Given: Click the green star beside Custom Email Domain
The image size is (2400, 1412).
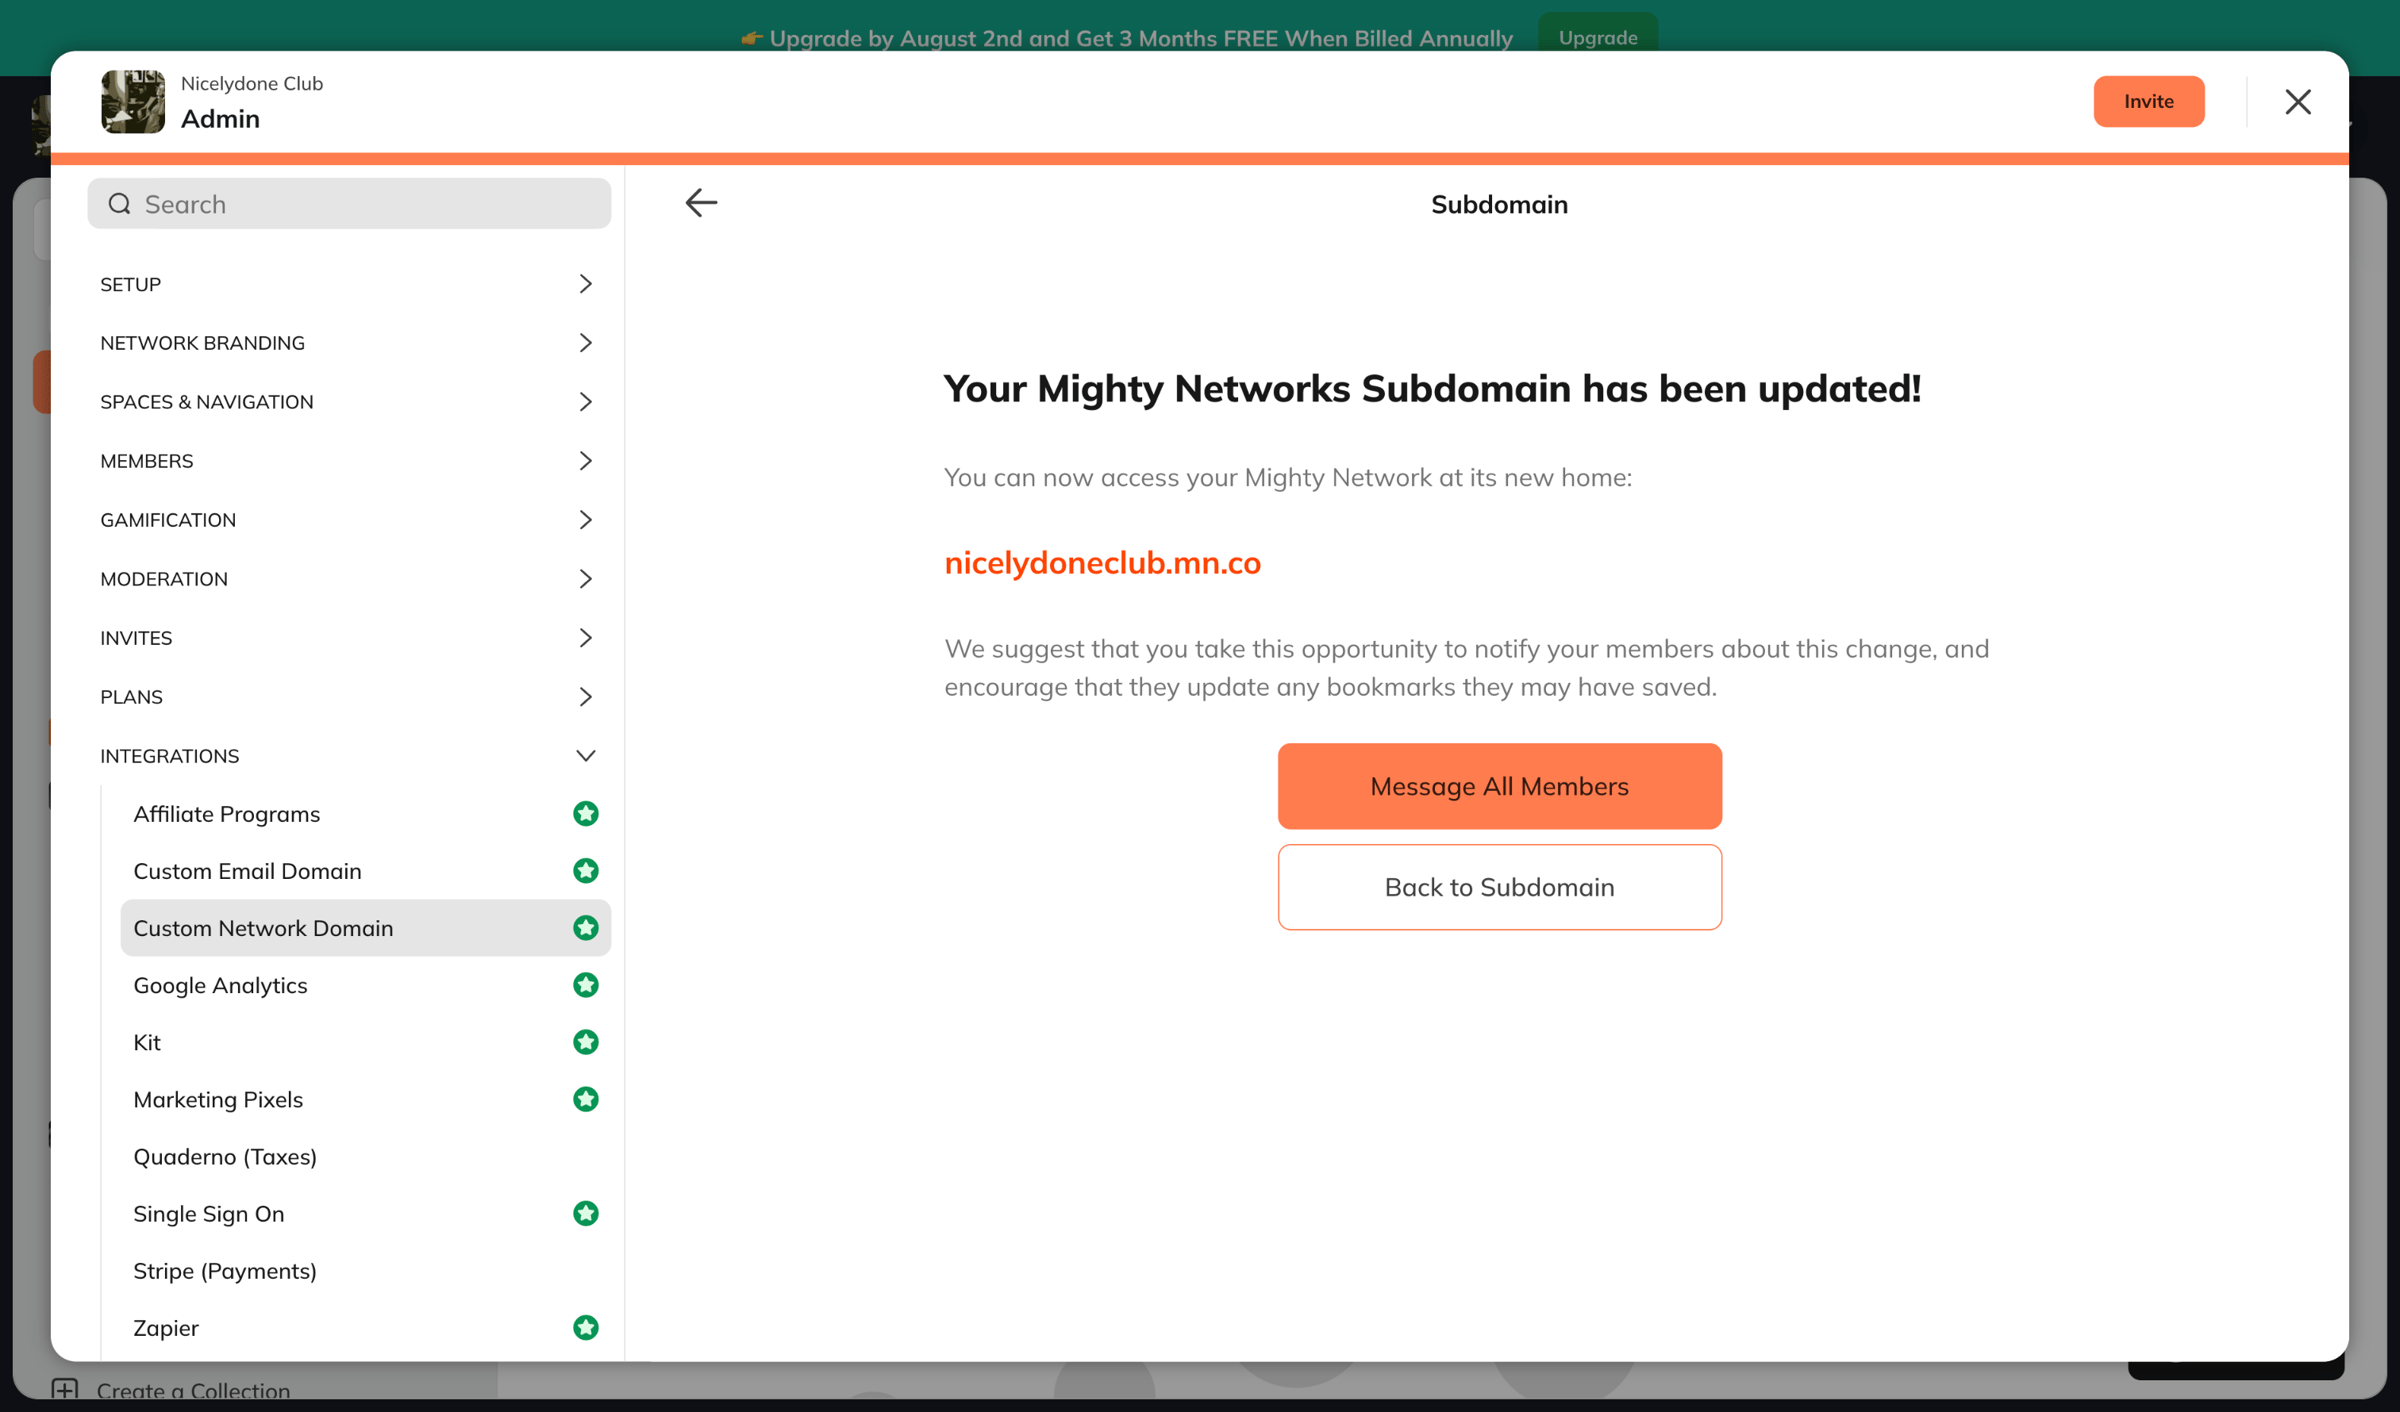Looking at the screenshot, I should [x=586, y=871].
